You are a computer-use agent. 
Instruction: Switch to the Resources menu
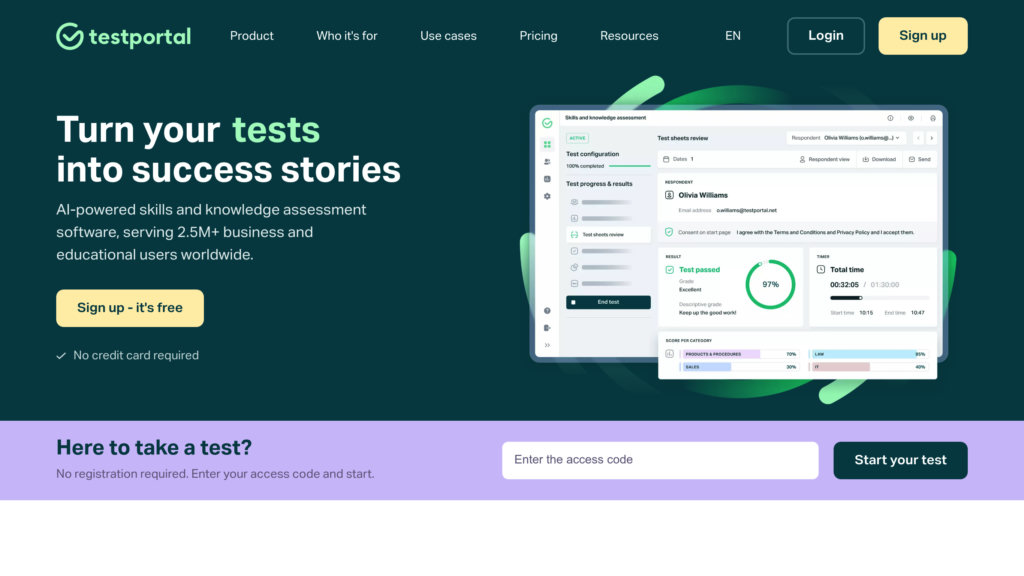pyautogui.click(x=628, y=36)
